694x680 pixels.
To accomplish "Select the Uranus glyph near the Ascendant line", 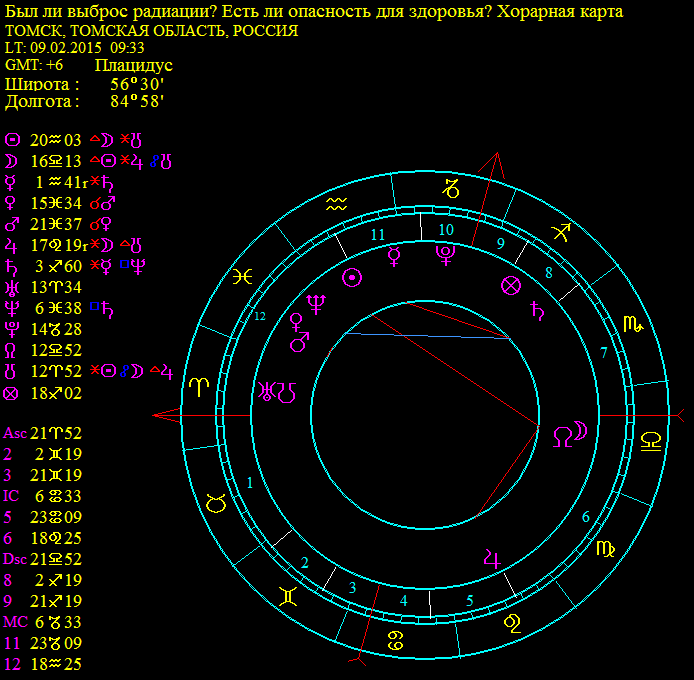I will [267, 391].
